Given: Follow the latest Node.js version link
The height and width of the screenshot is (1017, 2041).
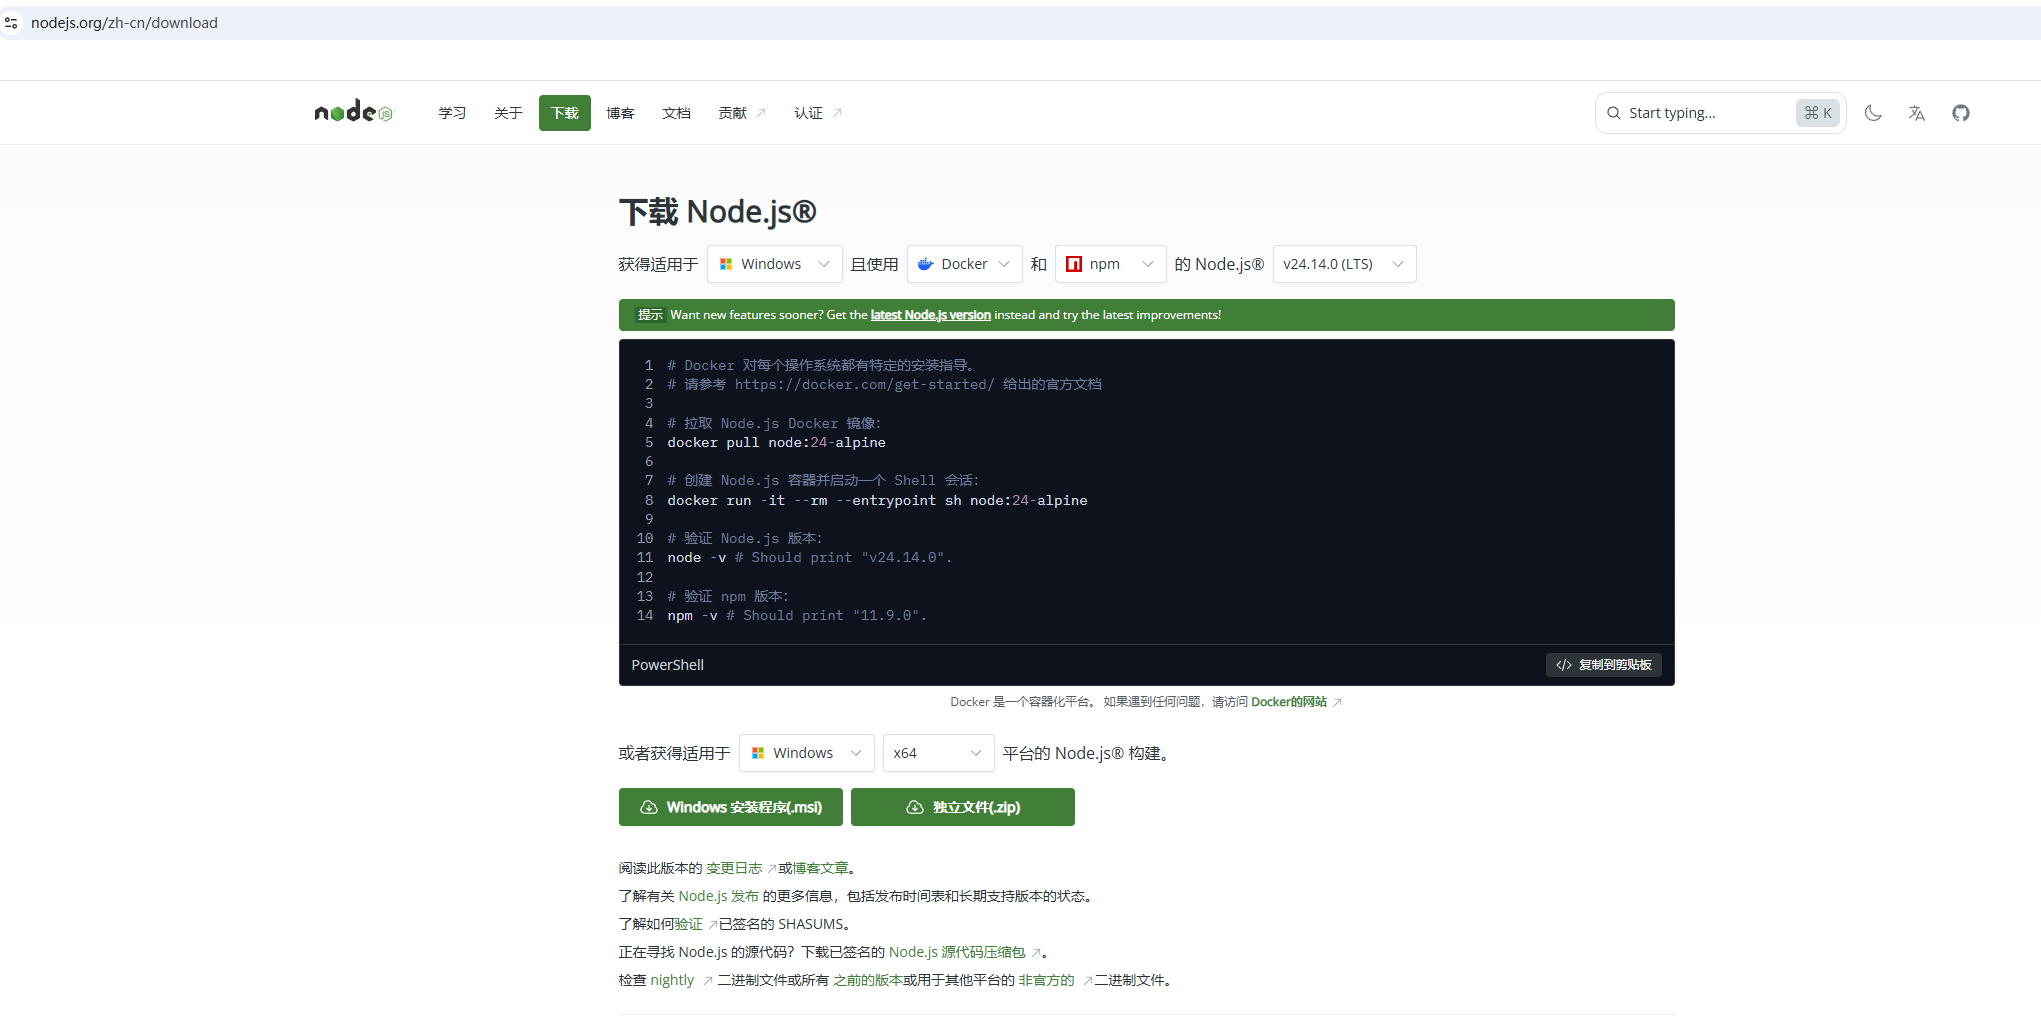Looking at the screenshot, I should pyautogui.click(x=931, y=315).
